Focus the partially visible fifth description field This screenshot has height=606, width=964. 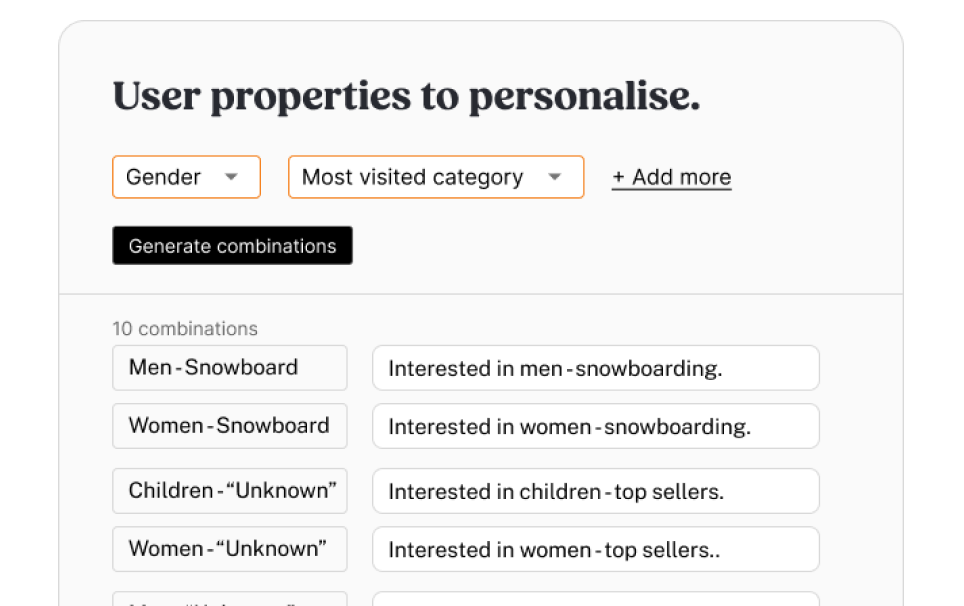tap(595, 600)
